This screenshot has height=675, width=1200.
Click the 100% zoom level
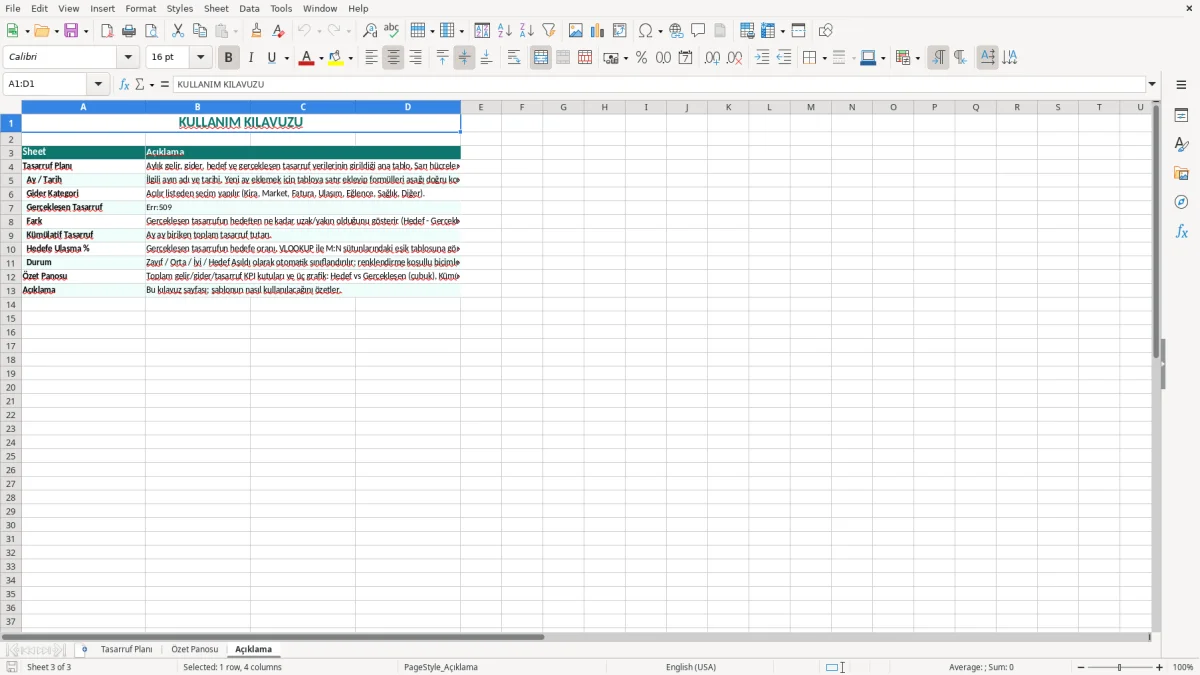pos(1183,667)
